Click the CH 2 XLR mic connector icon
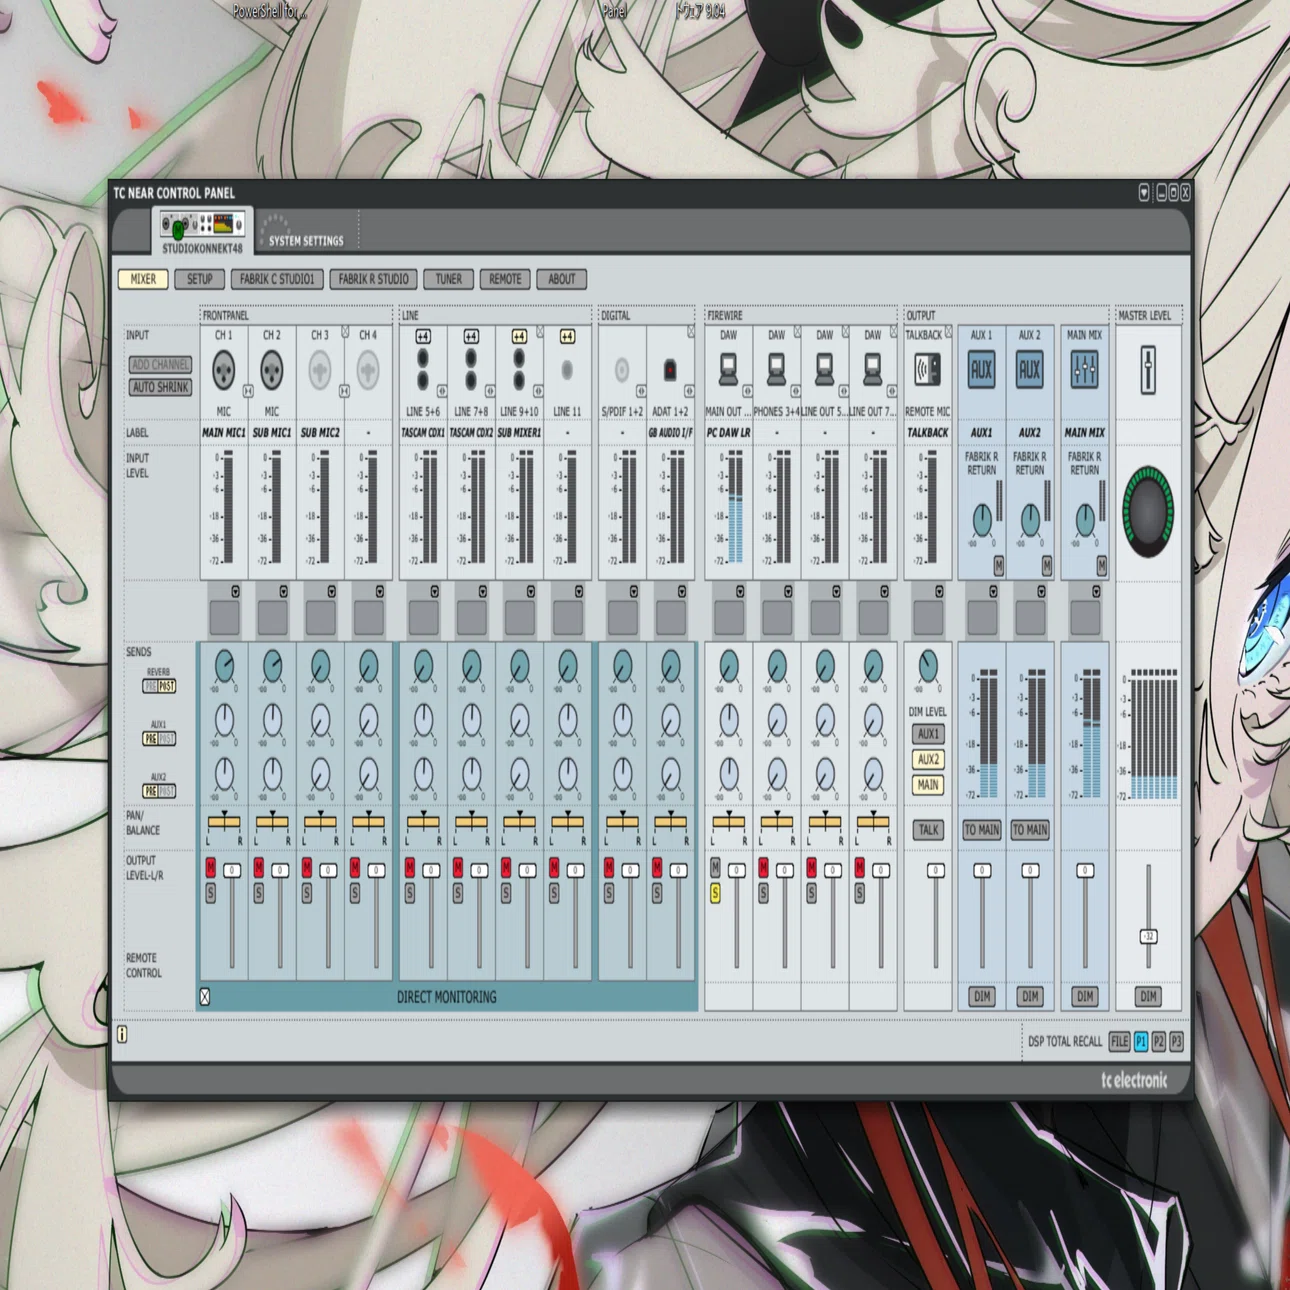This screenshot has height=1290, width=1290. 272,371
